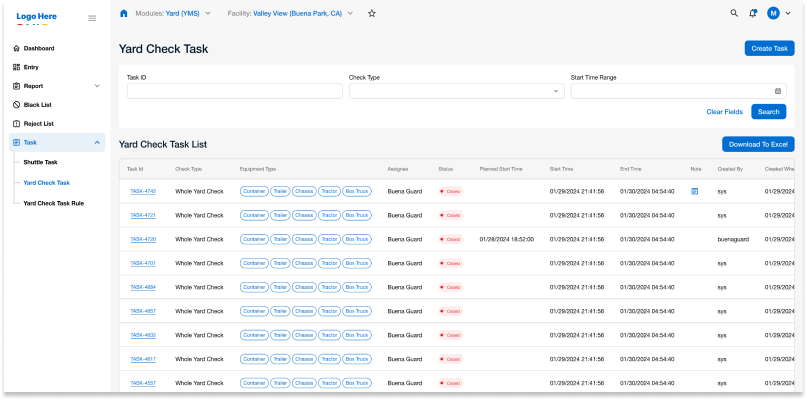Screen dimensions: 807x401
Task: Click Chassis tag in TASK-4701 row
Action: click(304, 263)
